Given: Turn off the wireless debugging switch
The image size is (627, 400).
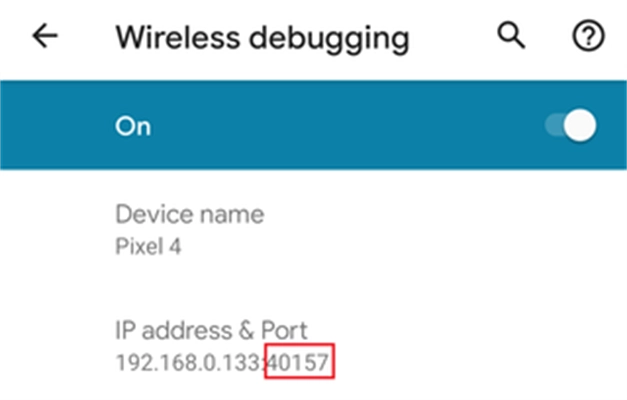Looking at the screenshot, I should click(x=571, y=126).
